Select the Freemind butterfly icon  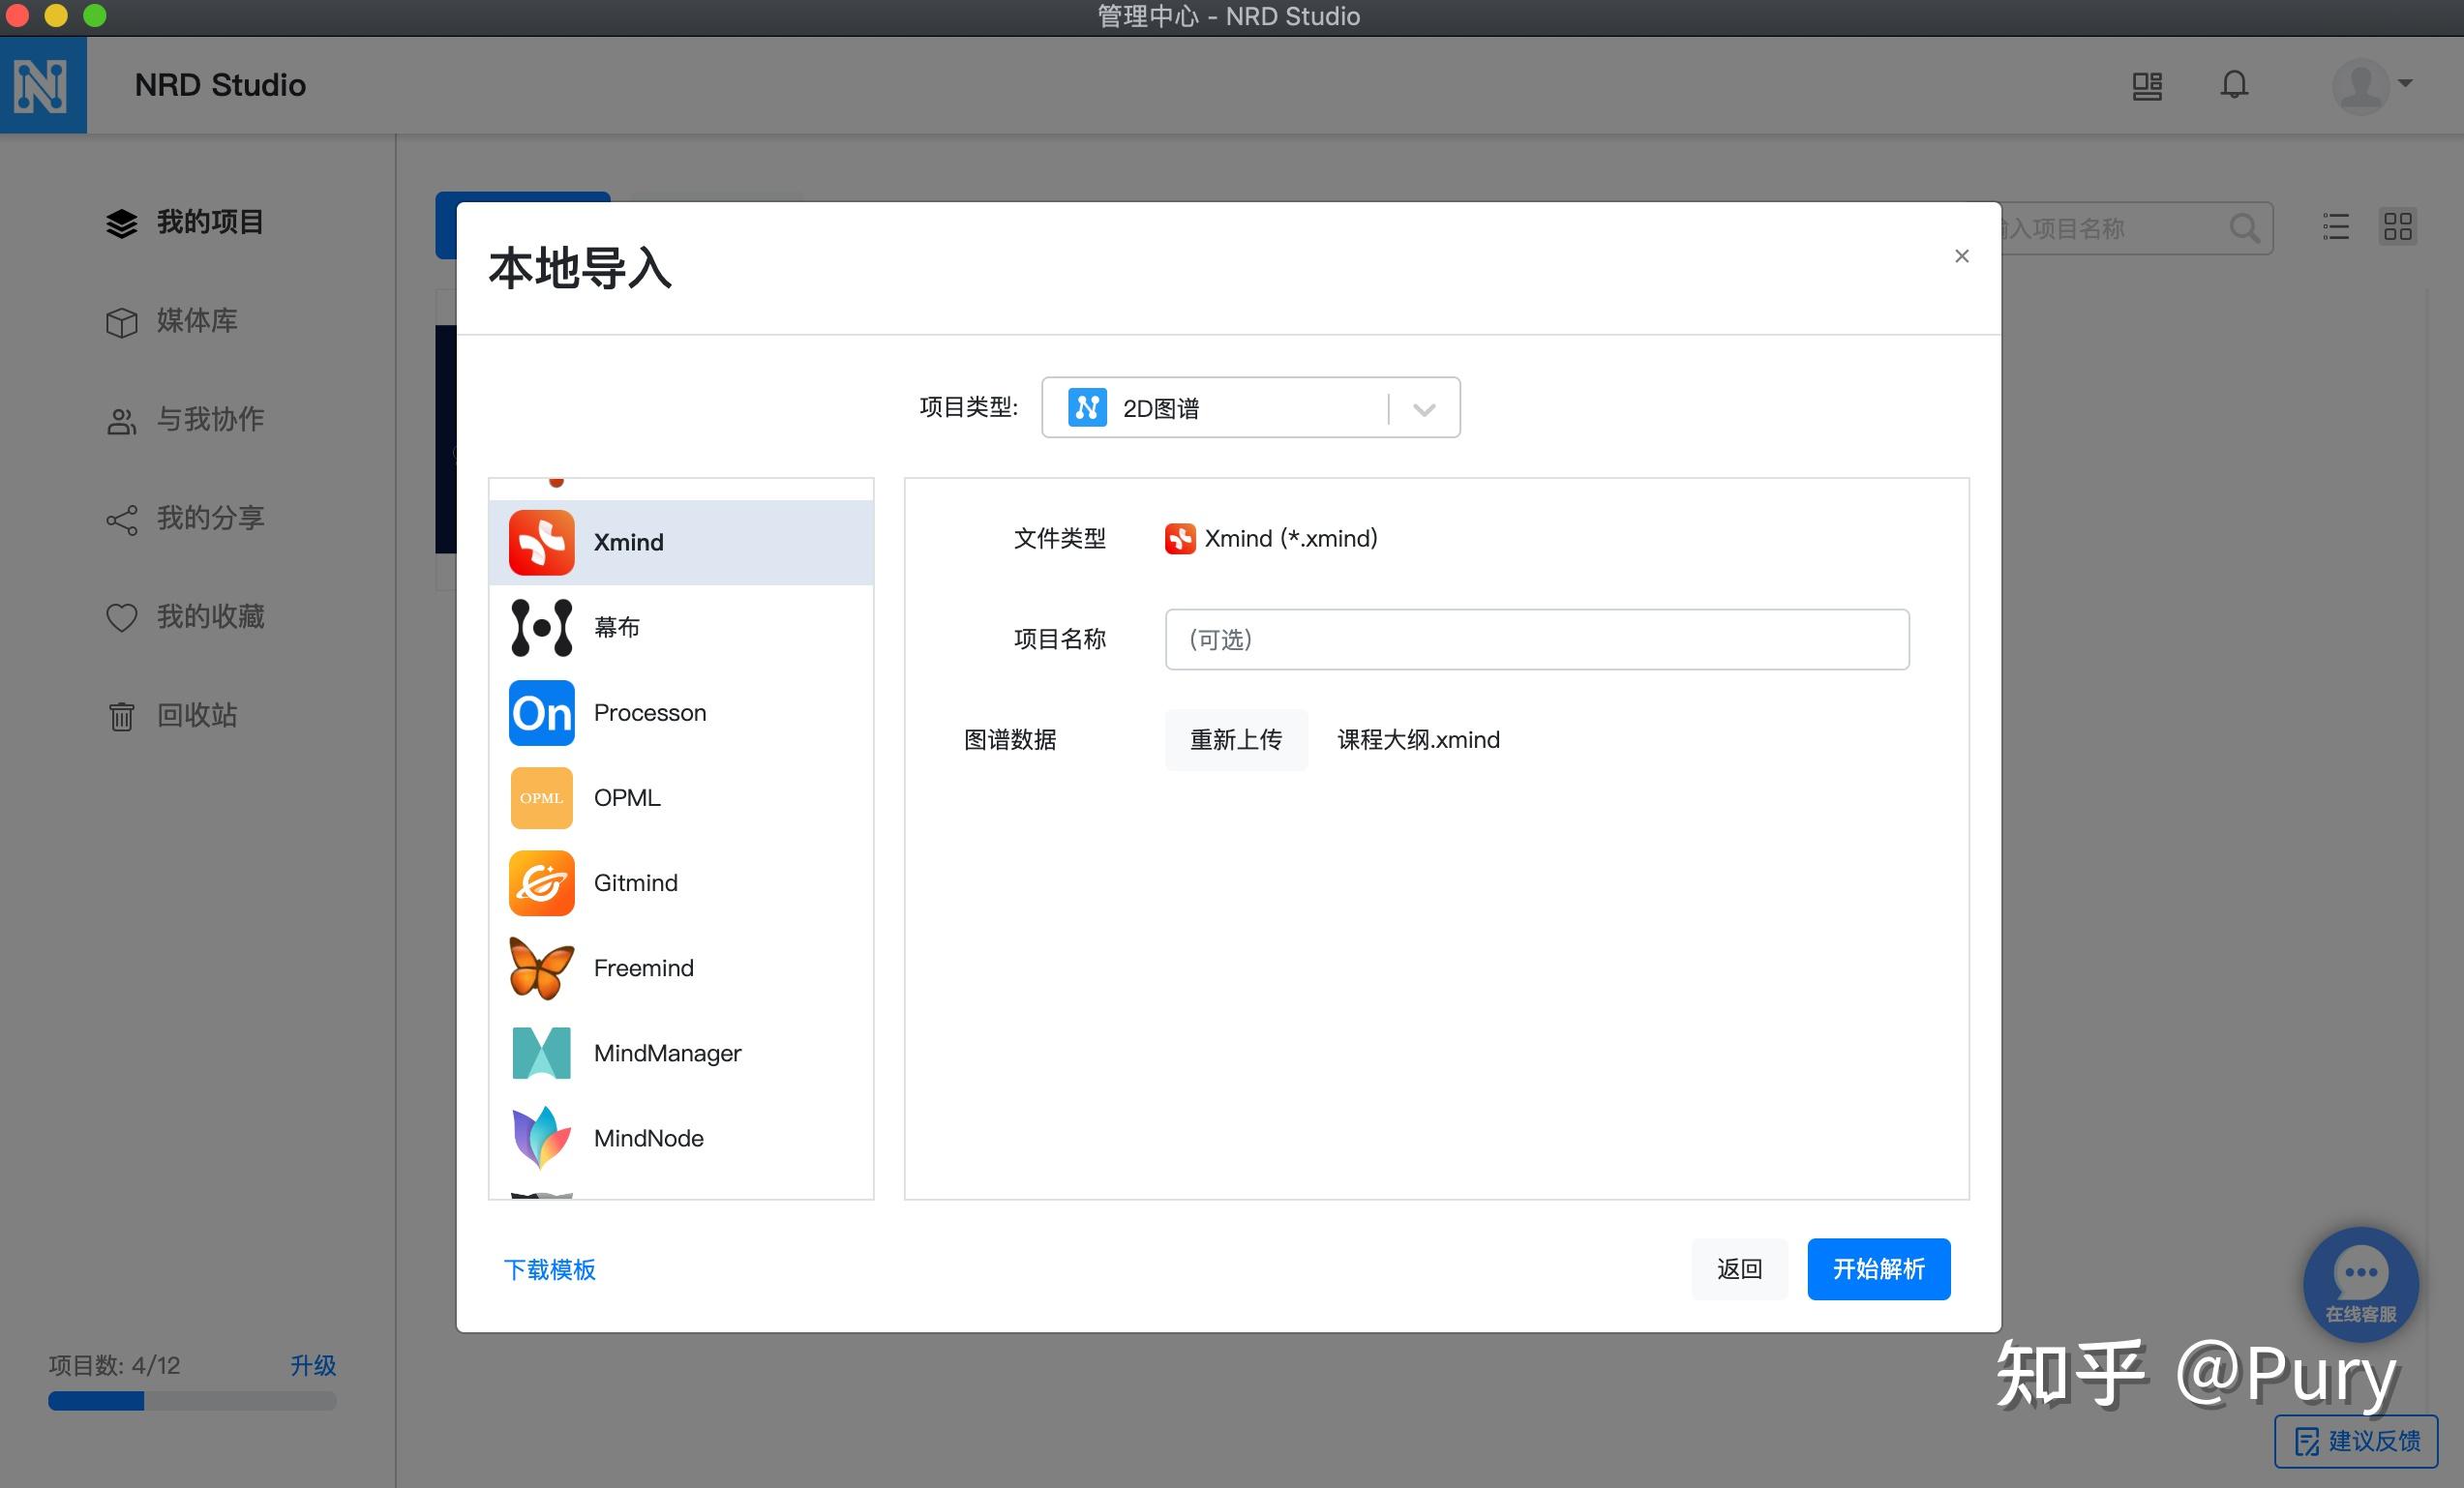click(540, 967)
